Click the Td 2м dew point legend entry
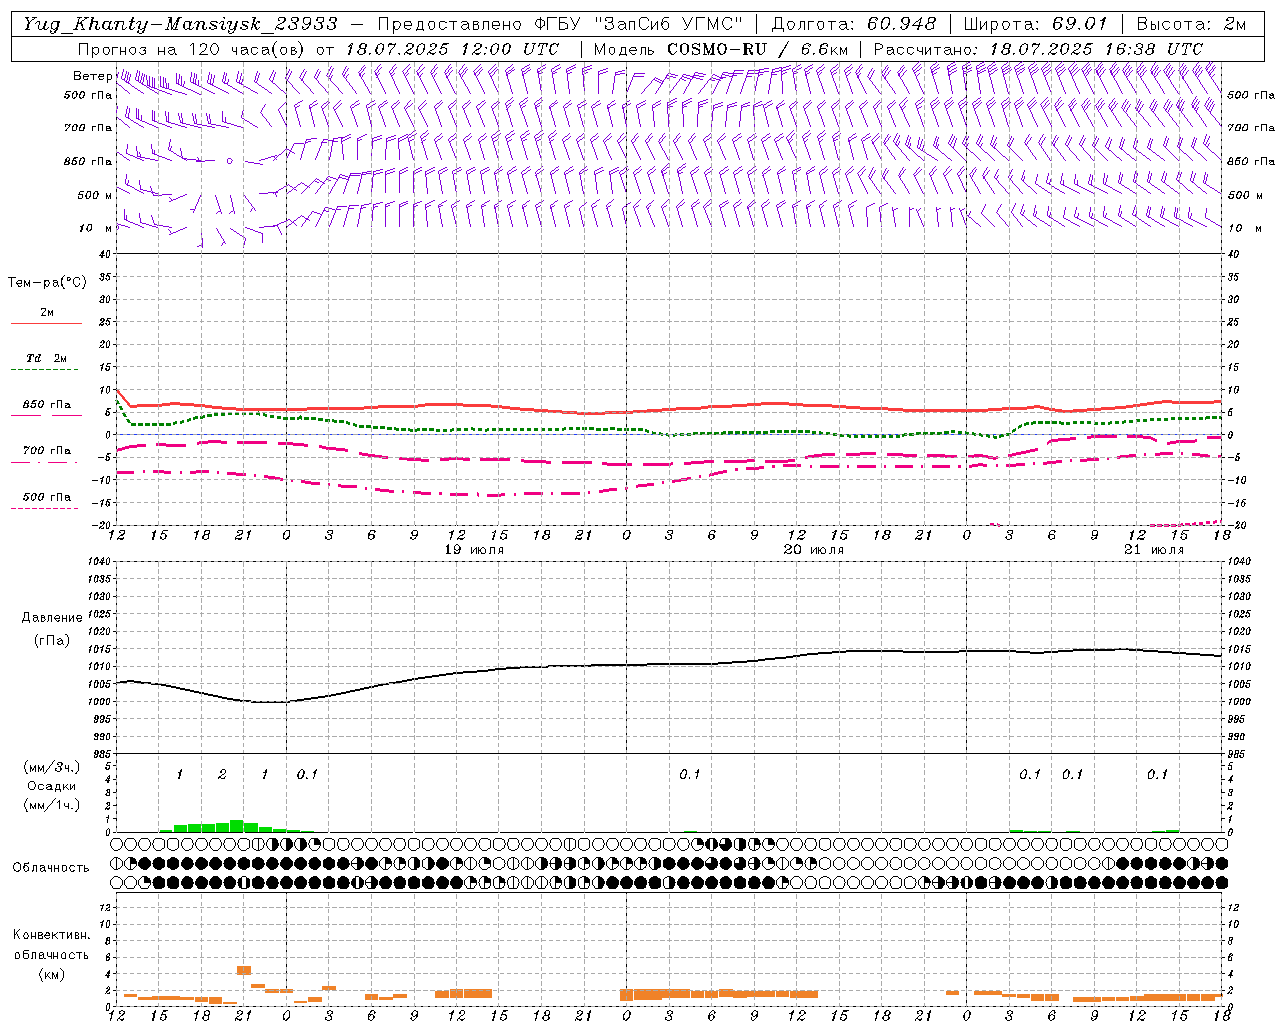 click(x=47, y=358)
